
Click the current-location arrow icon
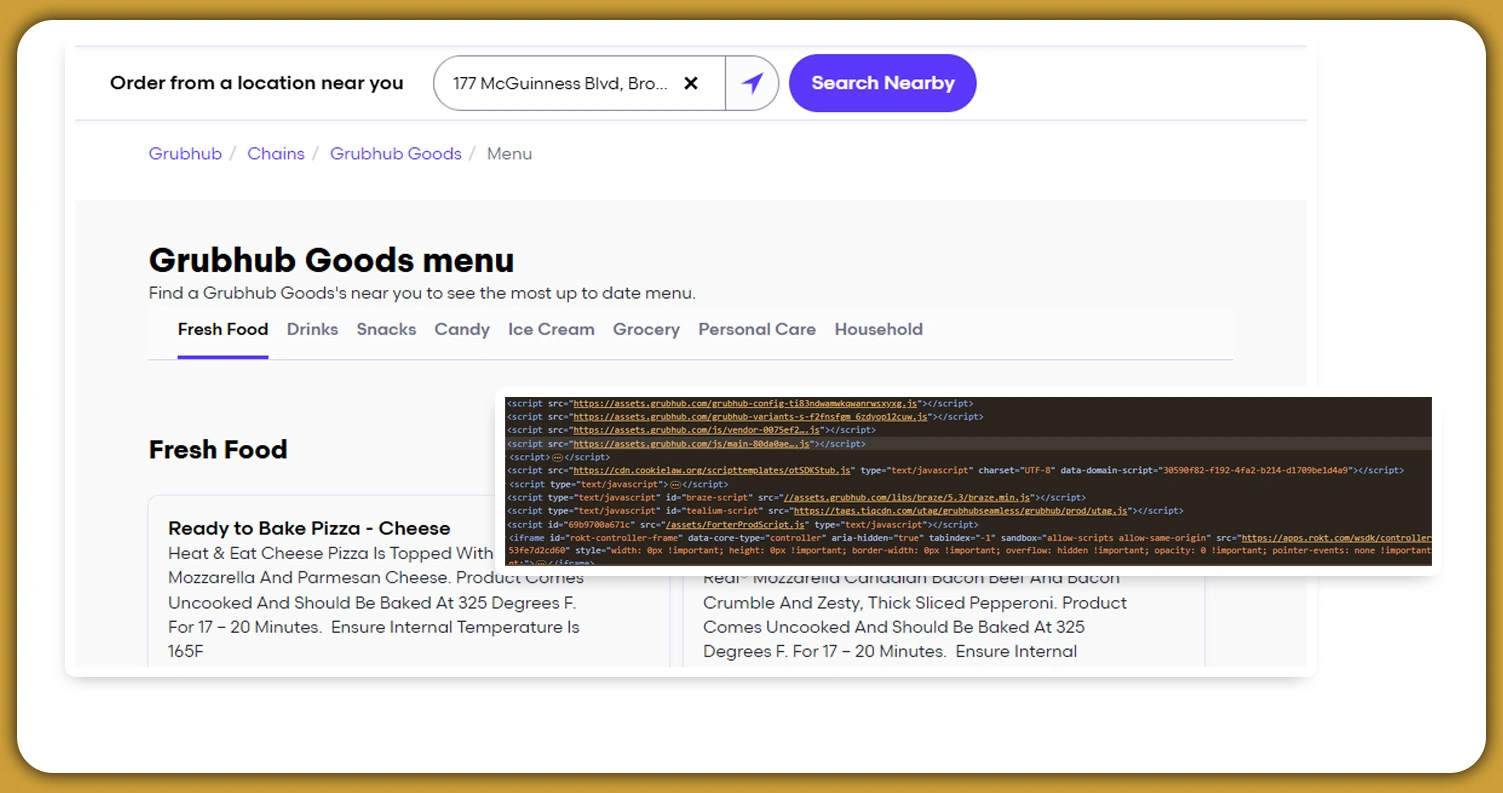751,83
